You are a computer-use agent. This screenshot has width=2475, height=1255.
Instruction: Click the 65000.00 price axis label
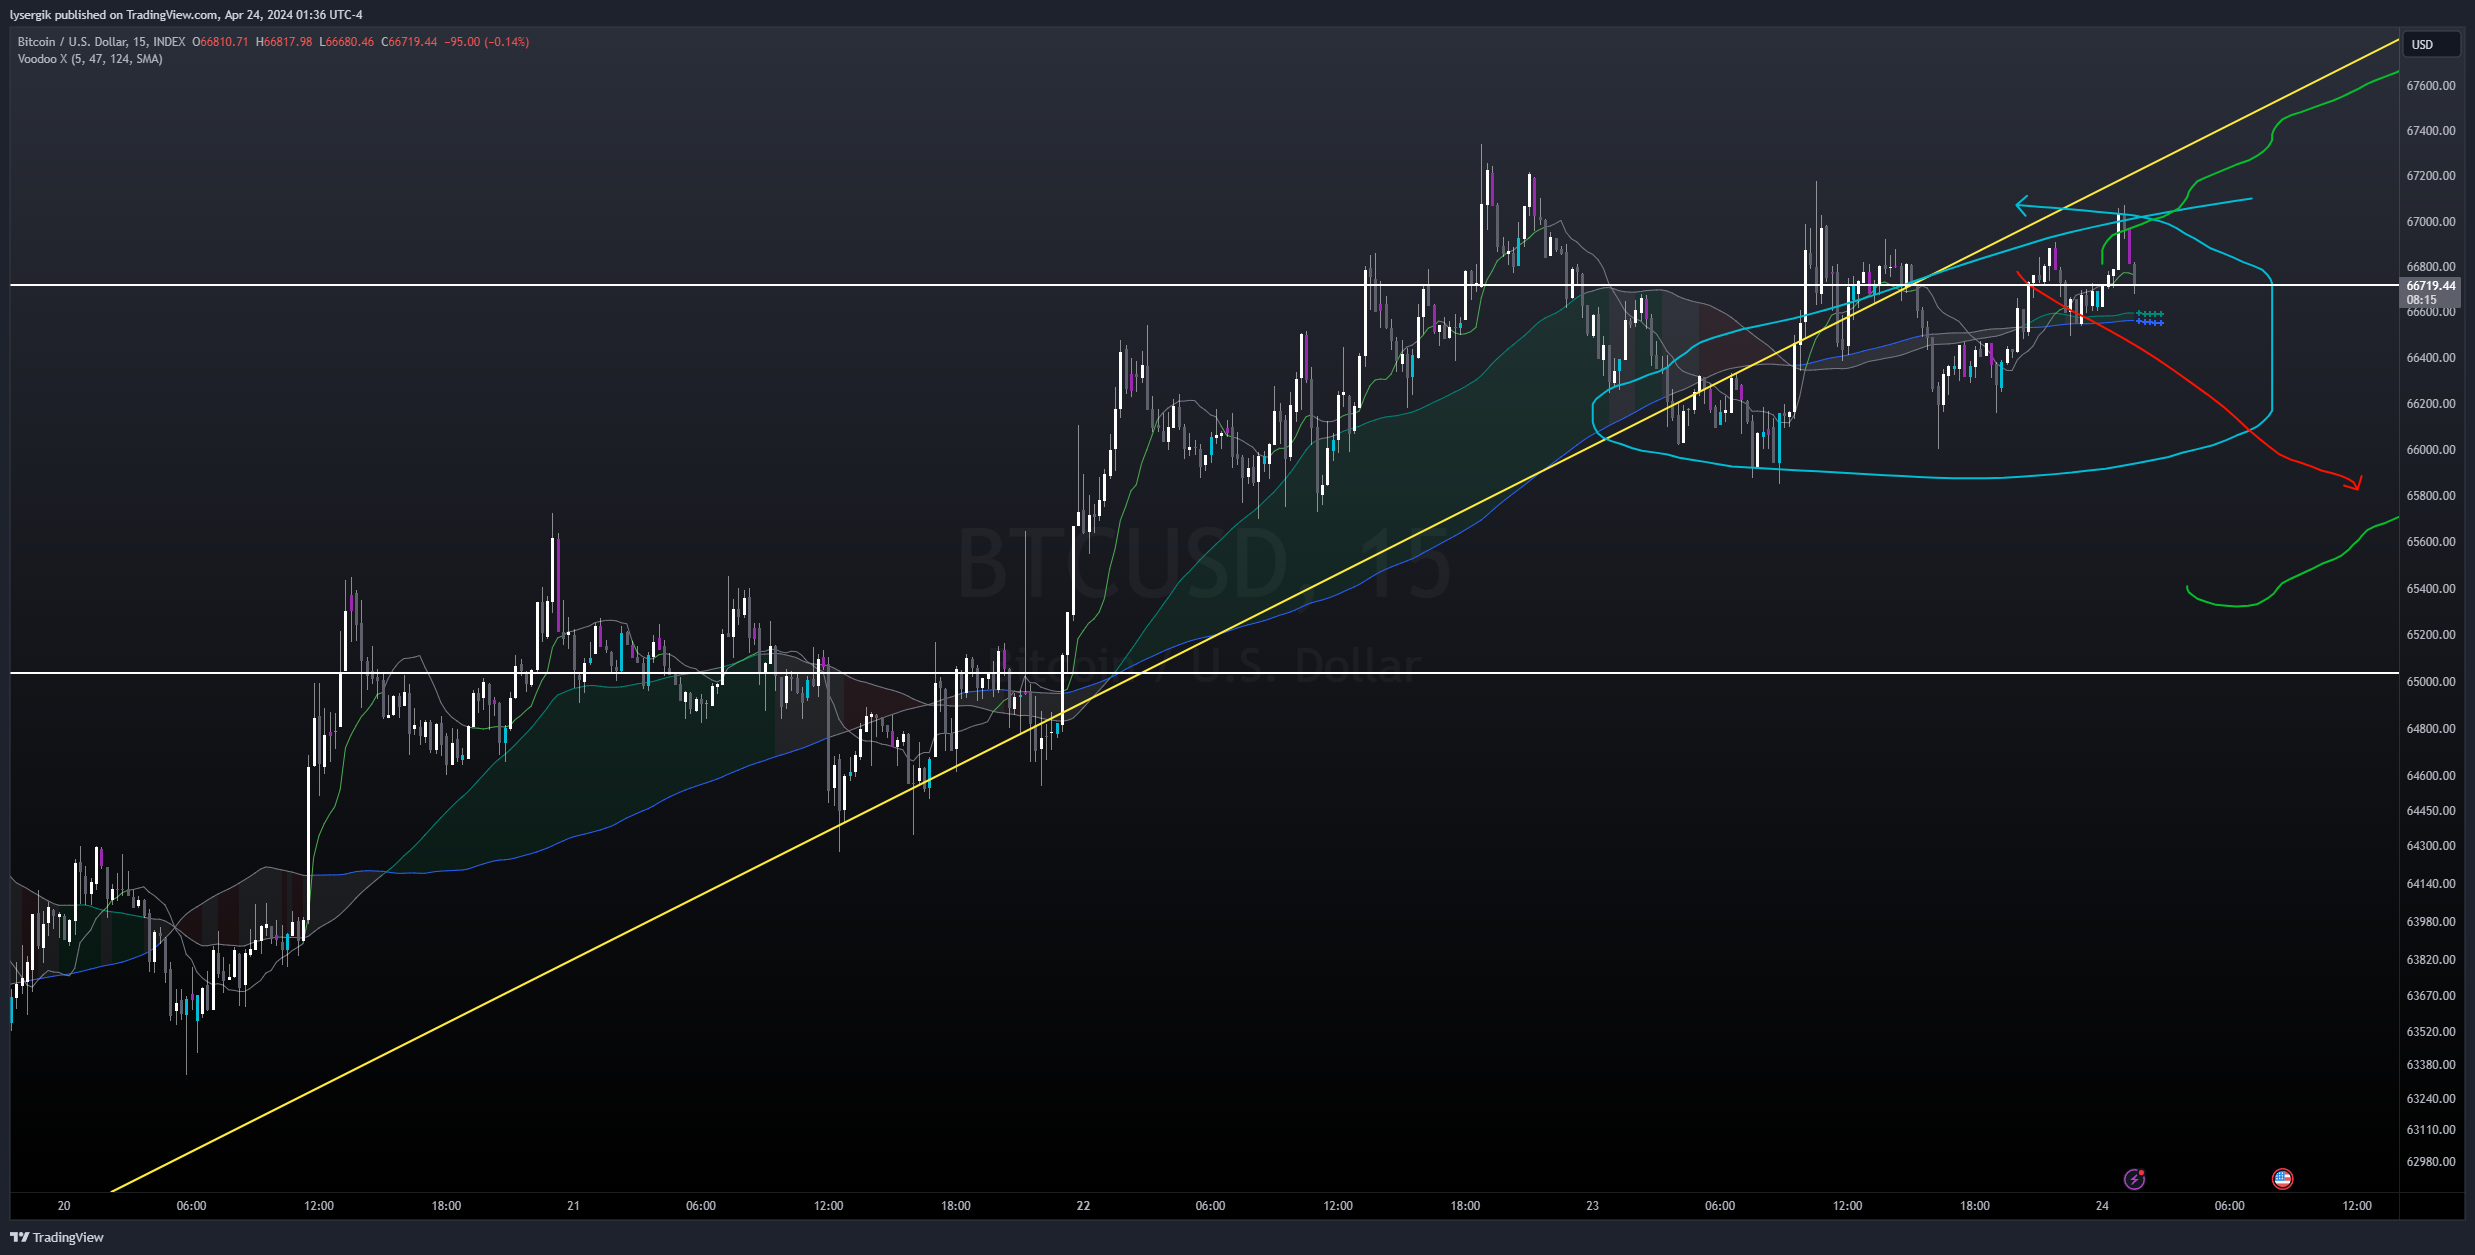click(x=2431, y=682)
